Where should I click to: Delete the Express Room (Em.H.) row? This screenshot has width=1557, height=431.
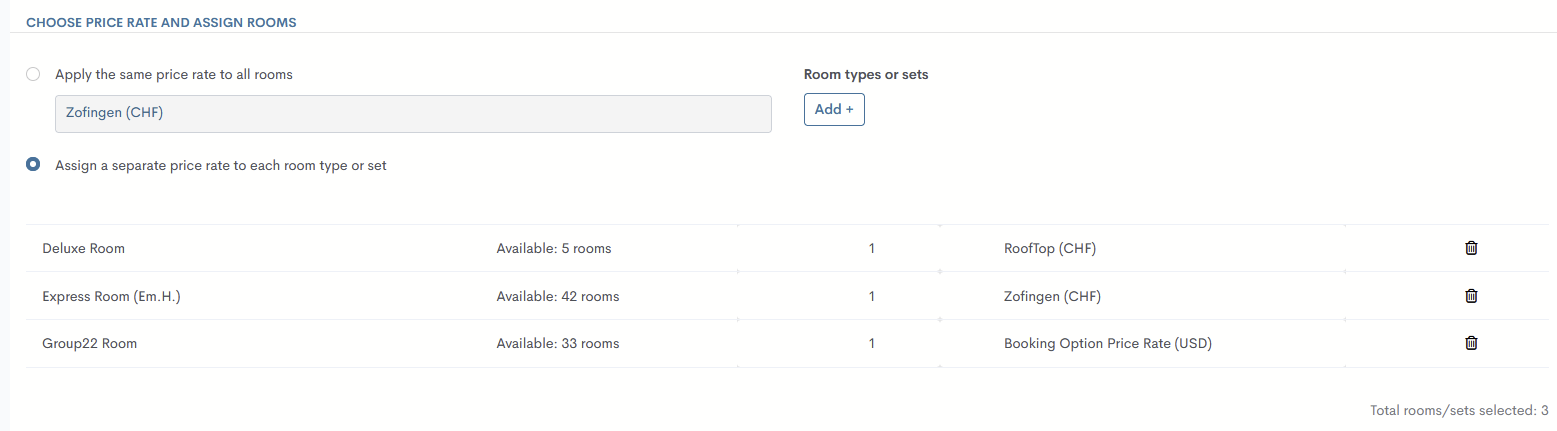[x=1471, y=296]
